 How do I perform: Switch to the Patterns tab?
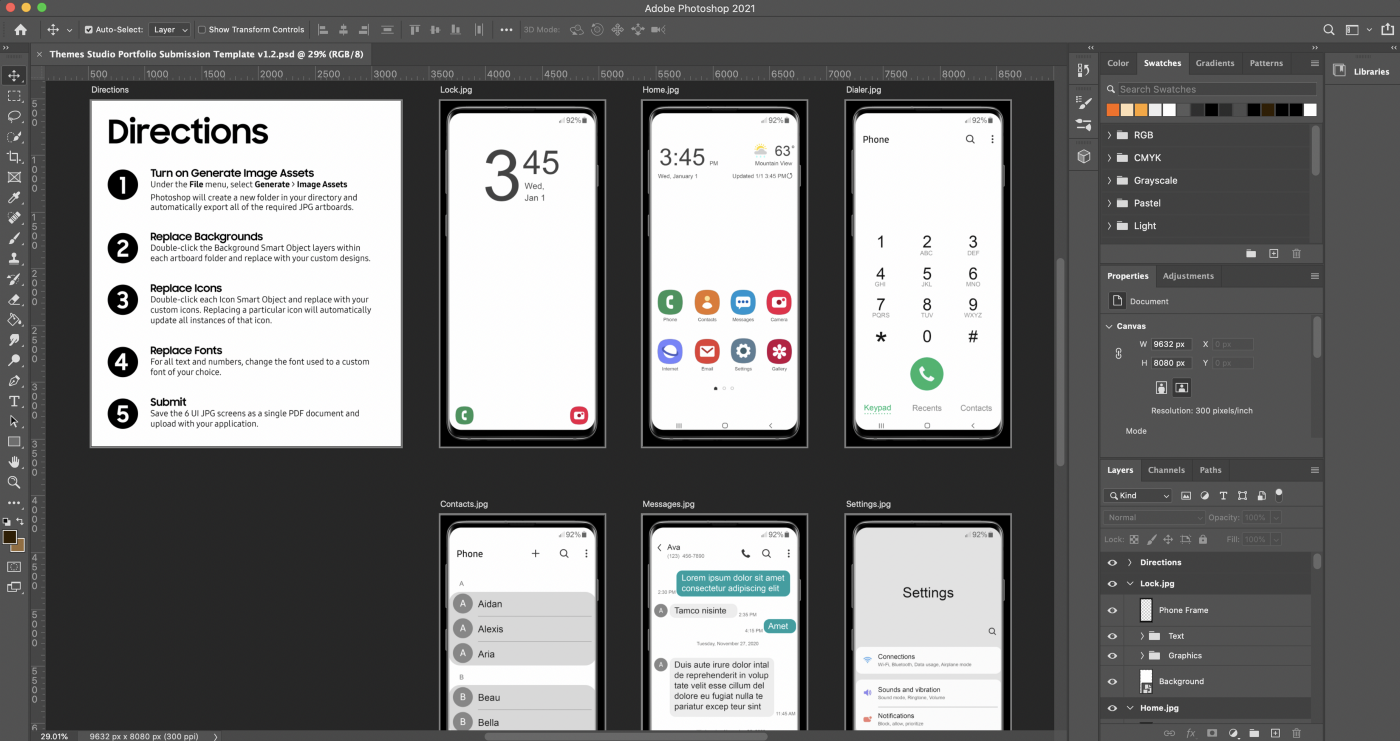[1266, 63]
